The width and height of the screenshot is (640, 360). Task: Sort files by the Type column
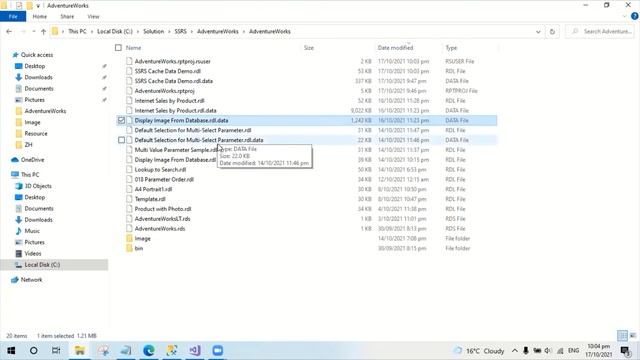click(451, 48)
